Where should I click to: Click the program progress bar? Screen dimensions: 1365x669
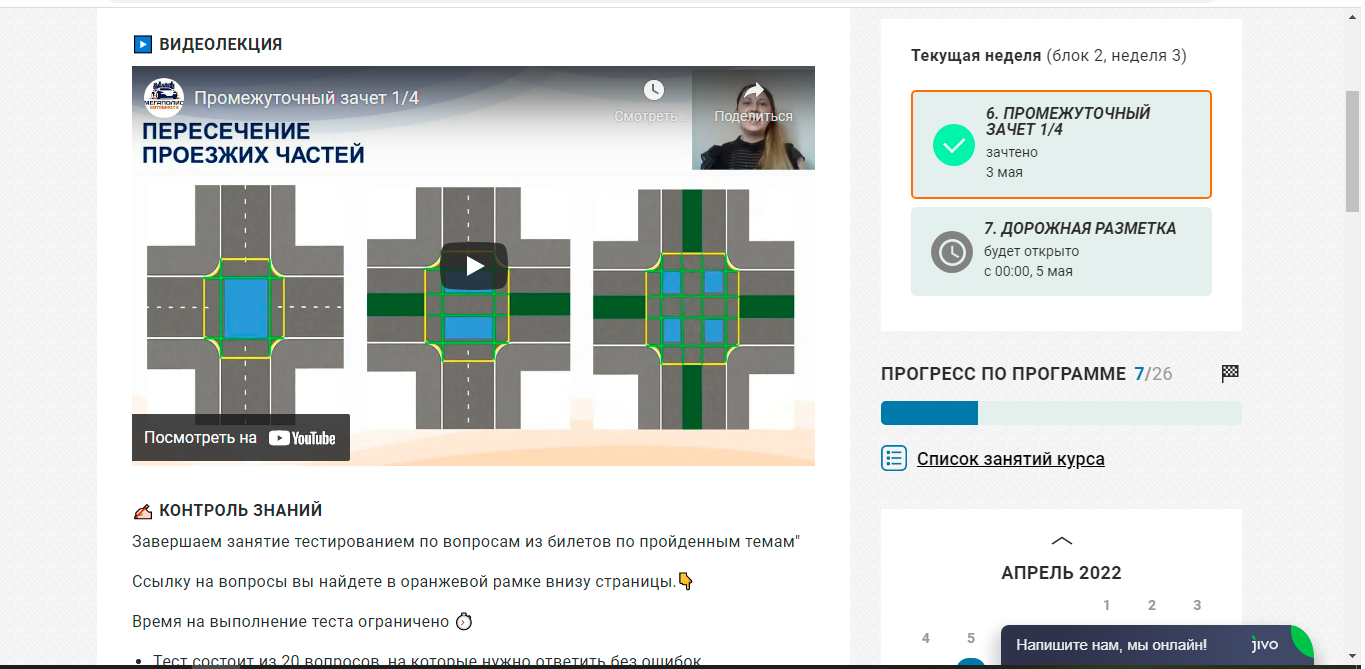click(x=1061, y=413)
